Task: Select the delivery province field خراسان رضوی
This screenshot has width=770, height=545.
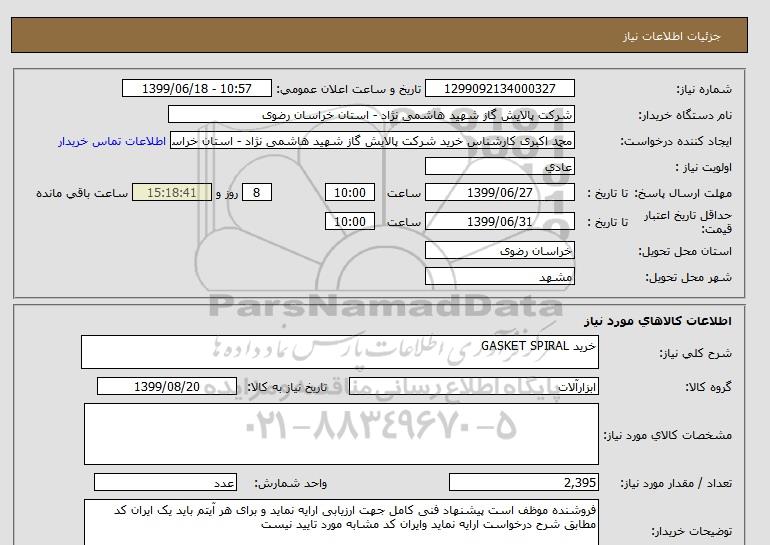Action: click(499, 250)
